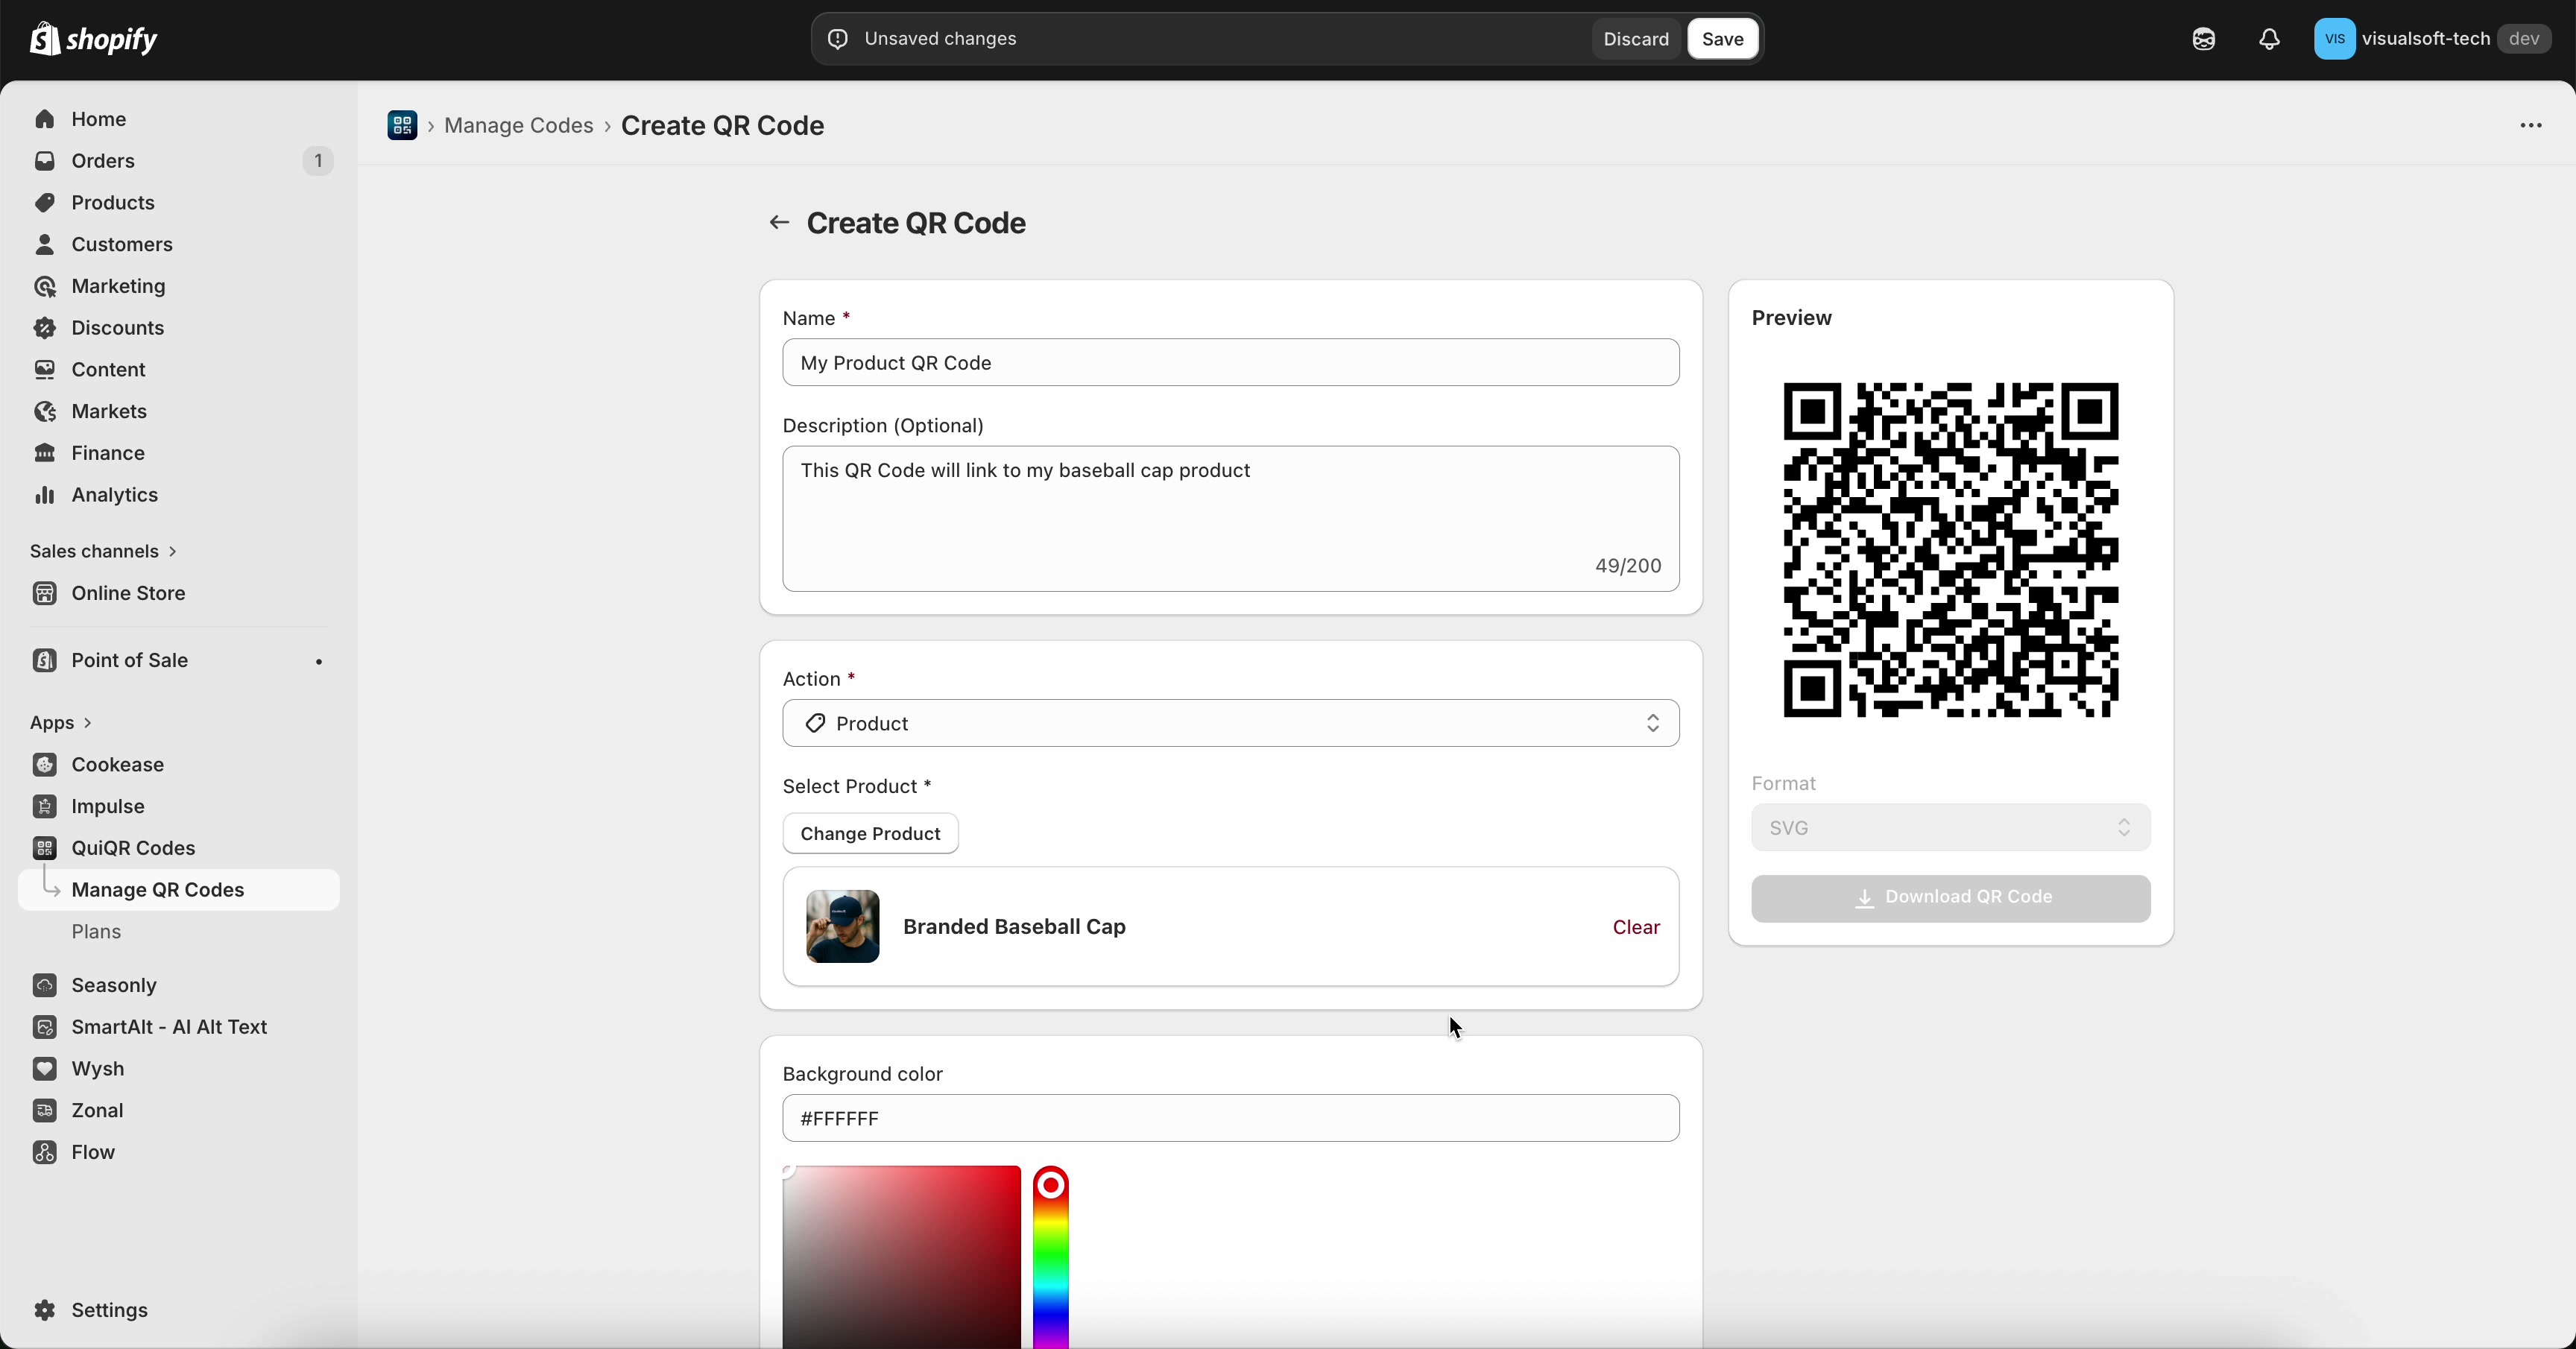
Task: Select the Orders icon in sidebar
Action: (x=46, y=161)
